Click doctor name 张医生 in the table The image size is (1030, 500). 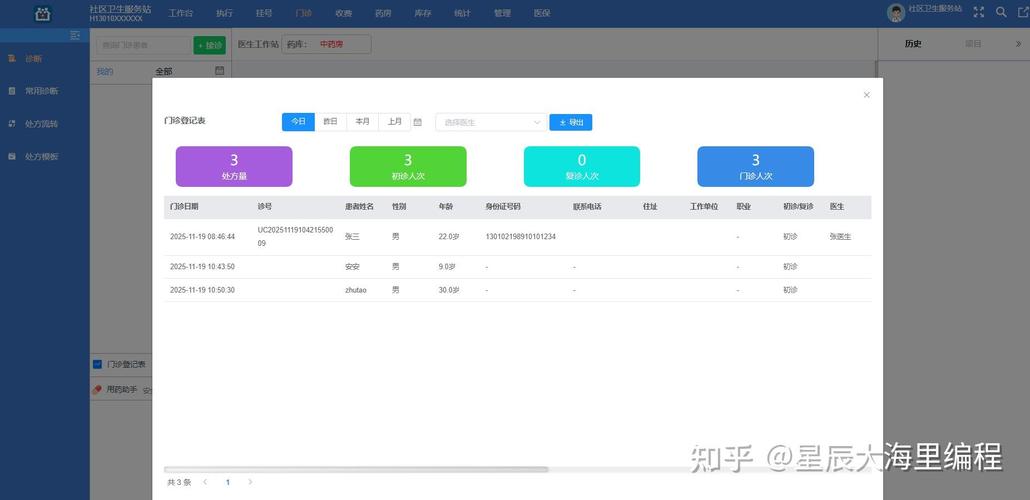tap(840, 237)
